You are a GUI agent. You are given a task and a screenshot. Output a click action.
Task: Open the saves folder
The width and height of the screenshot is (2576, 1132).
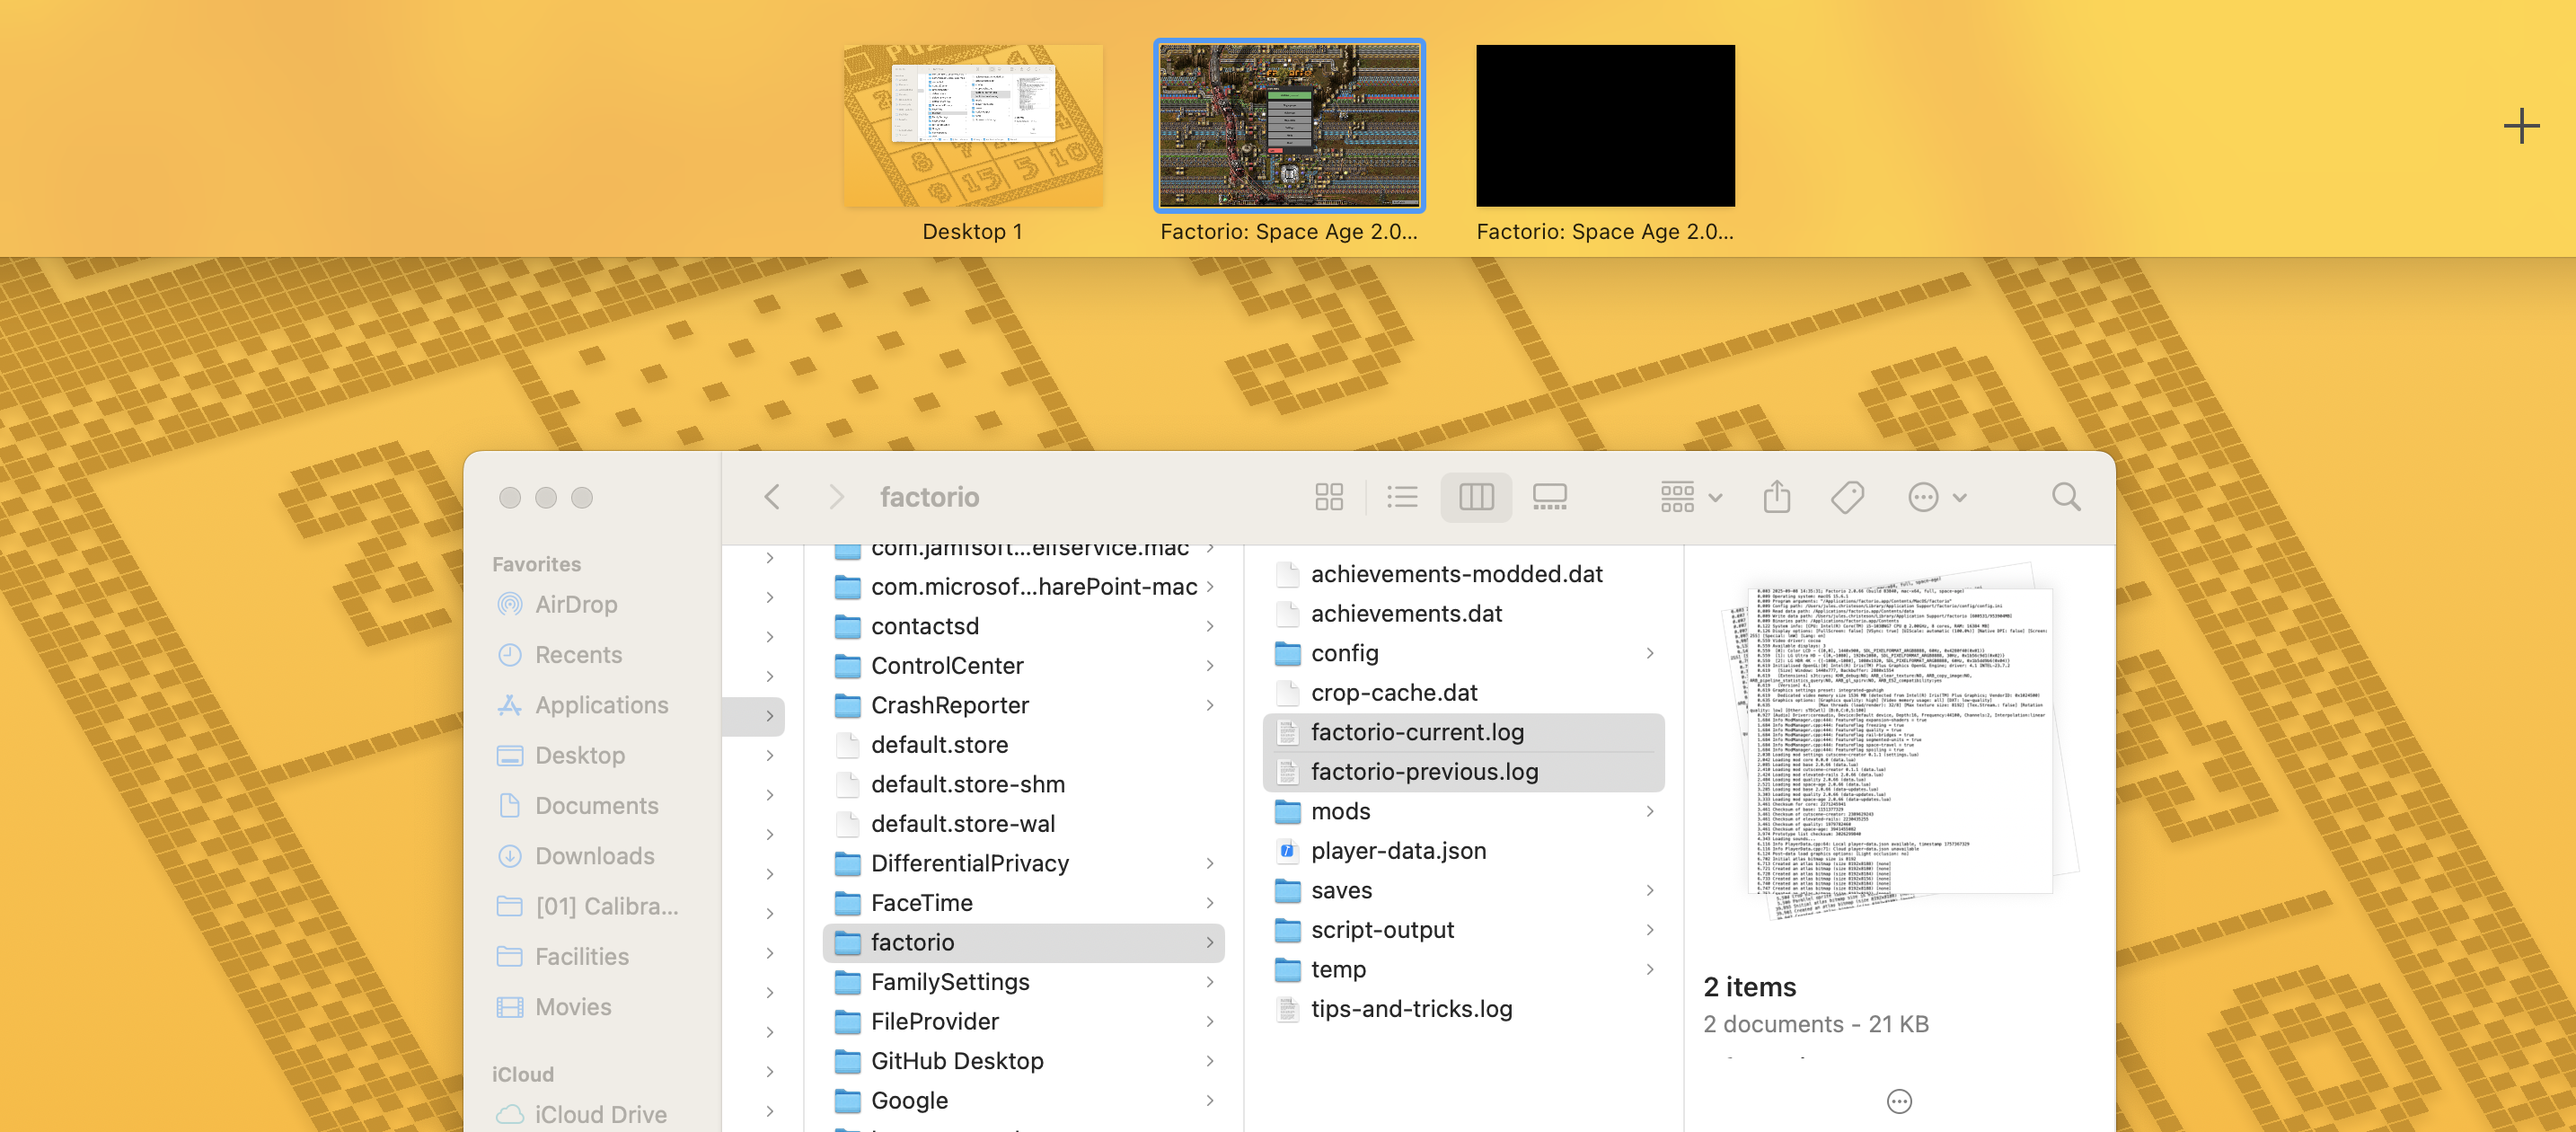coord(1463,889)
